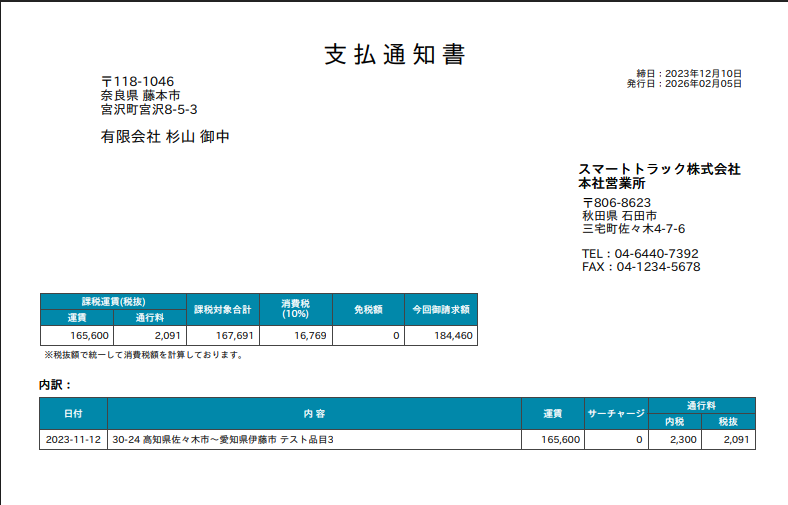788x505 pixels.
Task: Click the 支払通知書 document title
Action: (394, 55)
